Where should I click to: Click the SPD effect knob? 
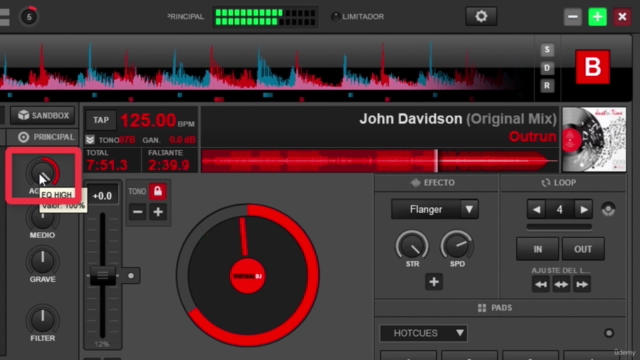[457, 246]
